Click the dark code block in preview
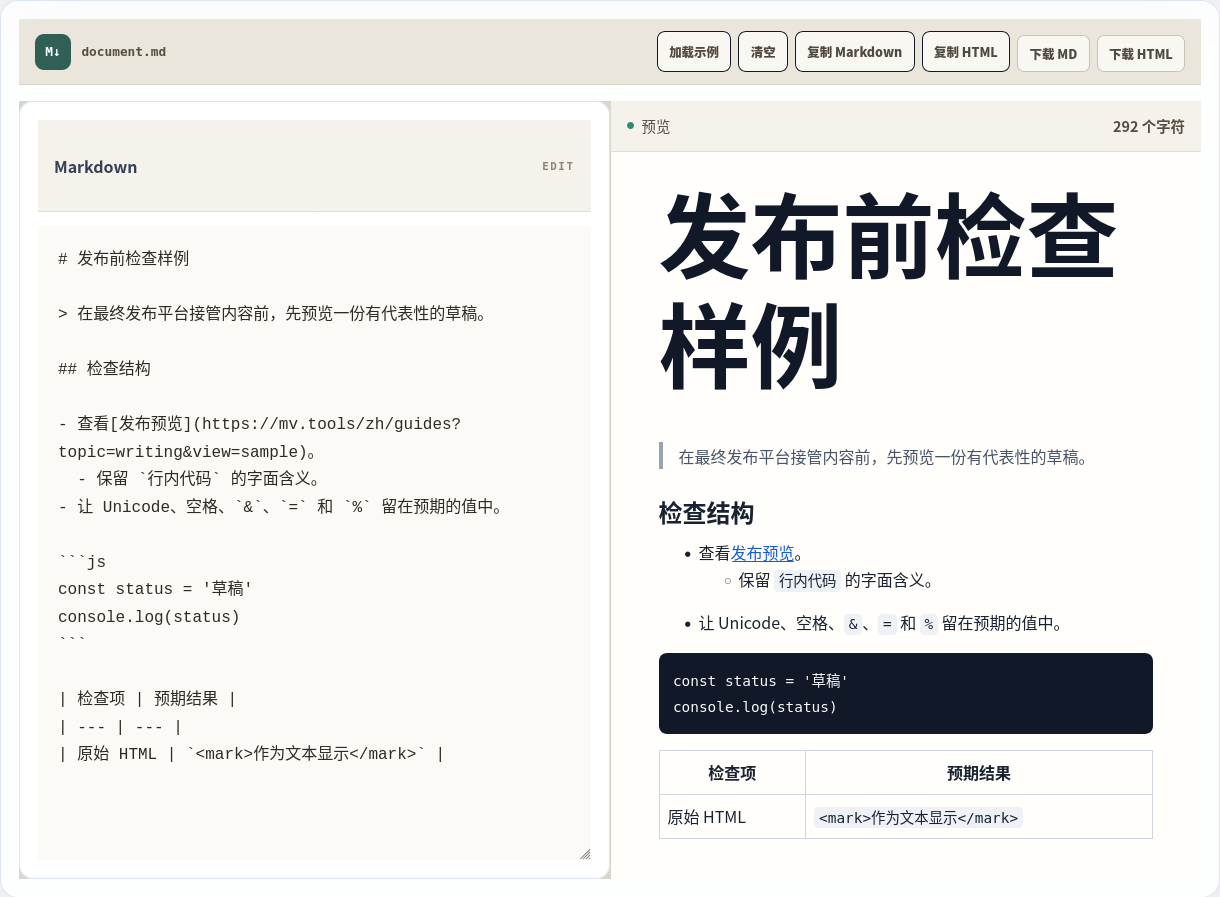The width and height of the screenshot is (1220, 897). click(906, 694)
